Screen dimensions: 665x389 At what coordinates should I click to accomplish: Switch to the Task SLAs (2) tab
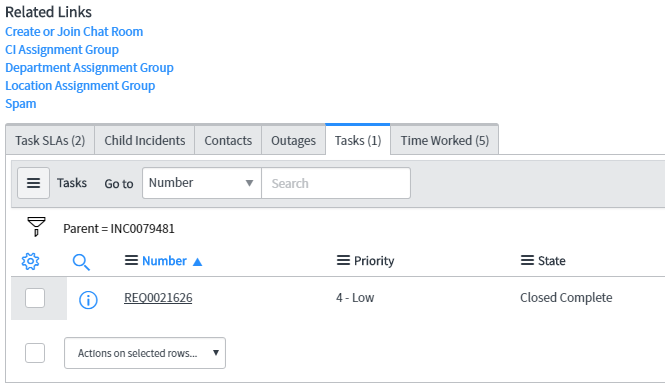50,140
